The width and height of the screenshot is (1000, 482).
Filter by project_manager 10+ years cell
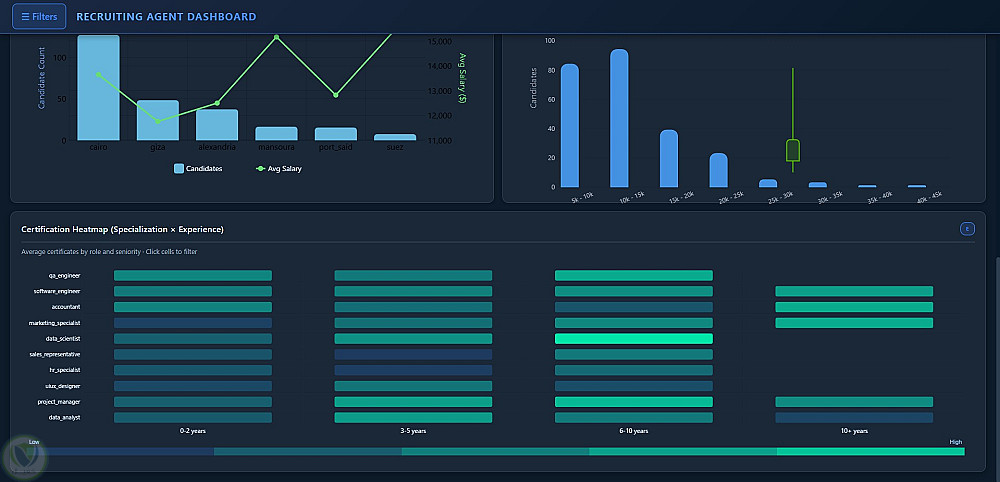(854, 402)
